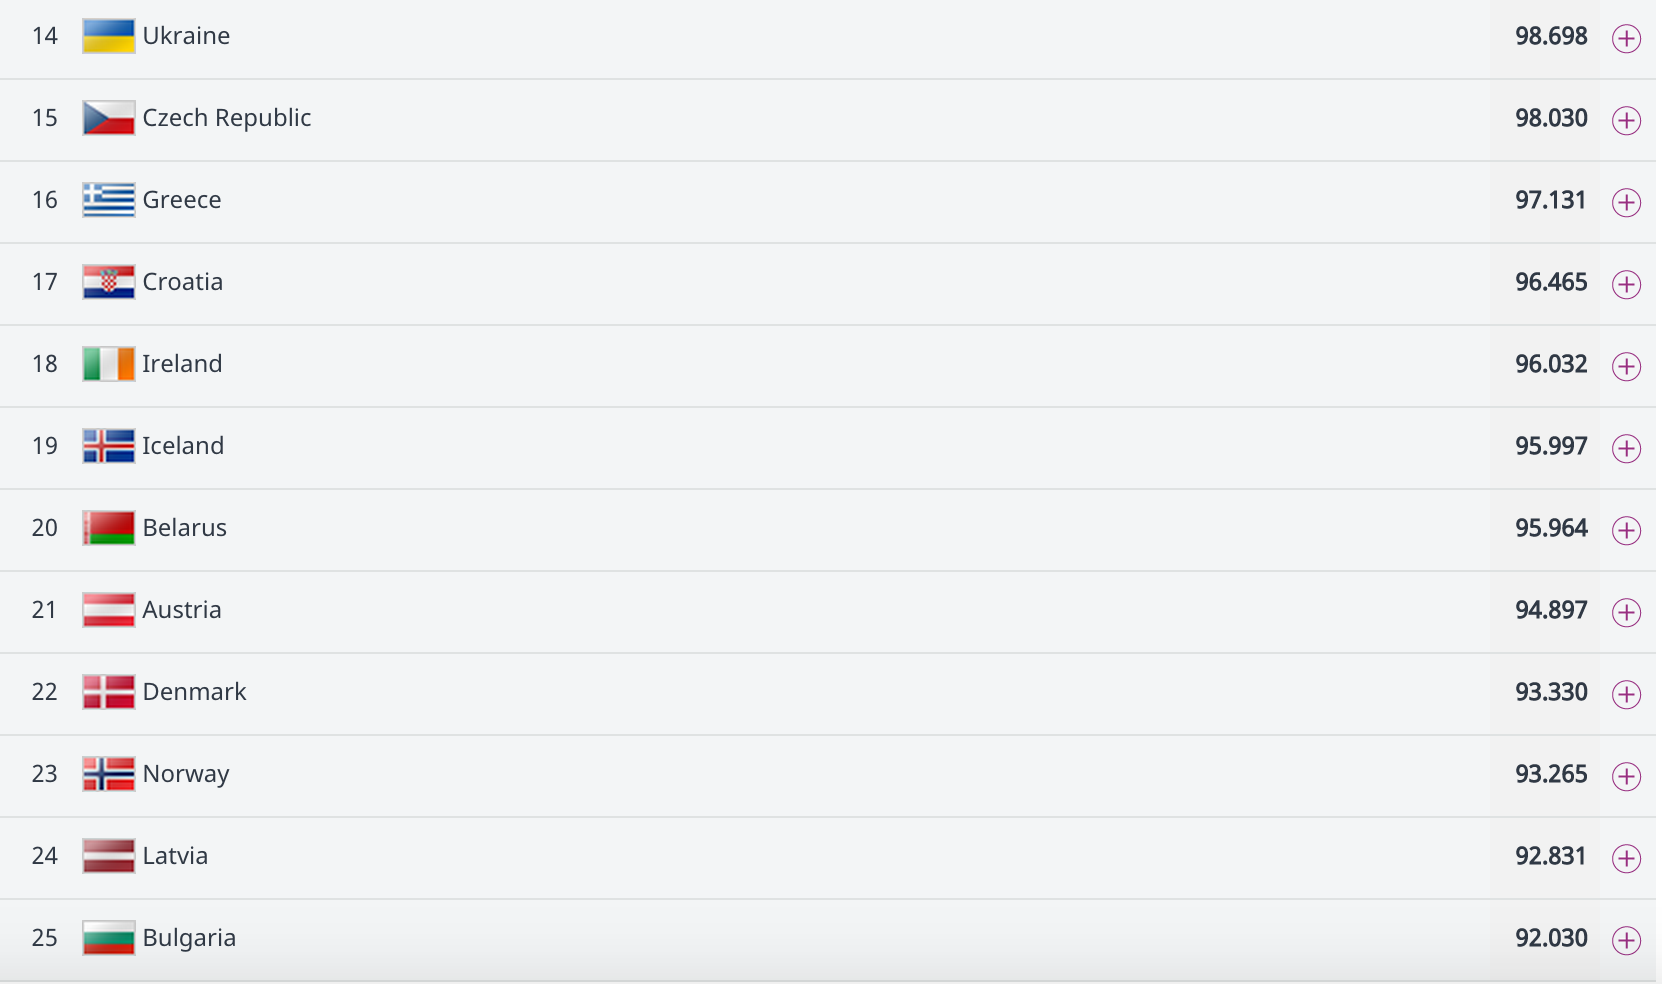The height and width of the screenshot is (984, 1662).
Task: Expand Denmark row plus icon
Action: click(x=1627, y=695)
